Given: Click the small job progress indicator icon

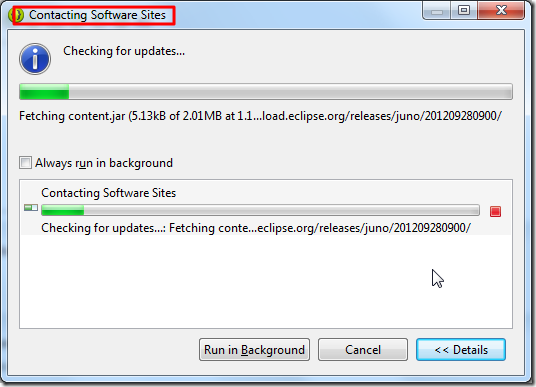Looking at the screenshot, I should [31, 208].
